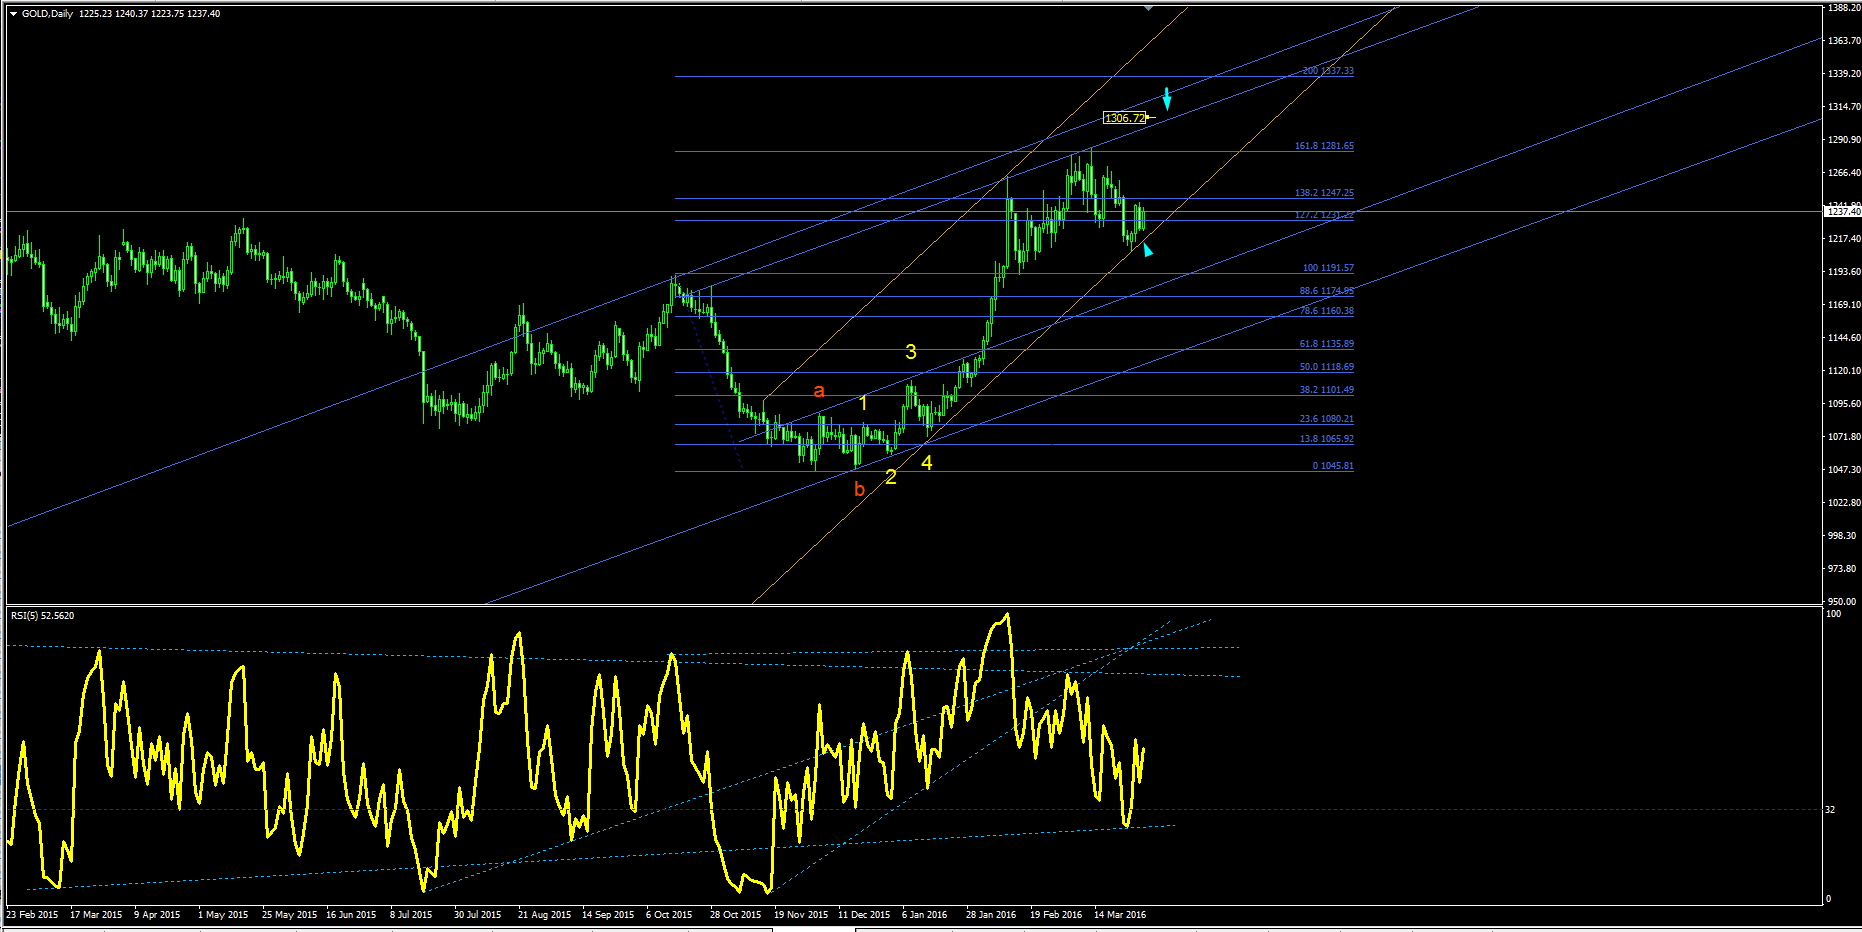Click Fibonacci label '100 1191.57'
This screenshot has width=1862, height=932.
click(x=1328, y=268)
